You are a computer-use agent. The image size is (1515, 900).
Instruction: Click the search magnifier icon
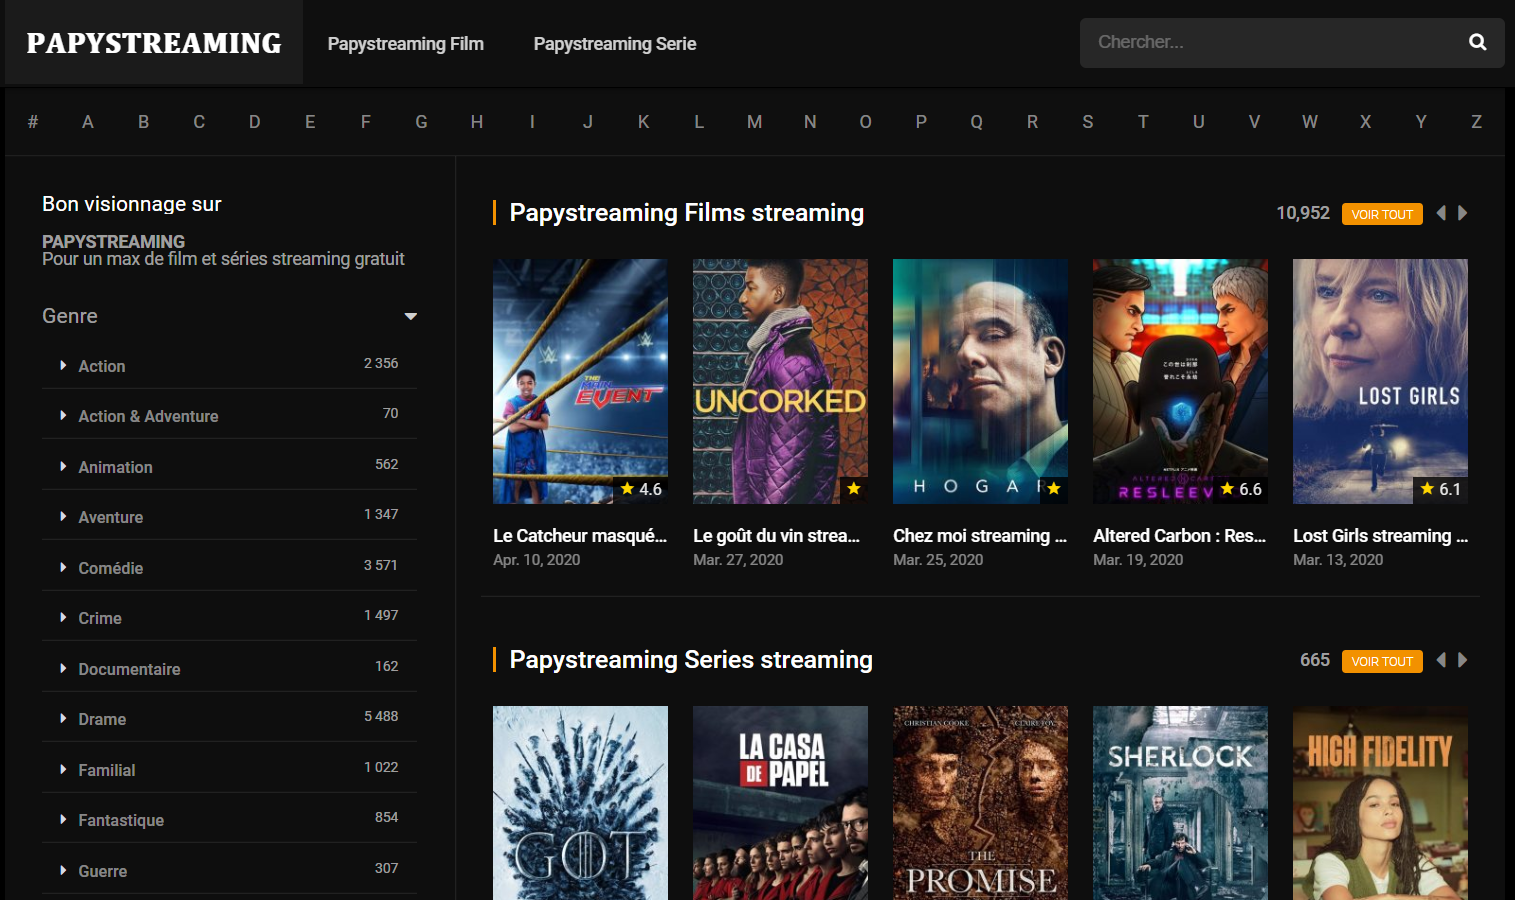(1477, 42)
